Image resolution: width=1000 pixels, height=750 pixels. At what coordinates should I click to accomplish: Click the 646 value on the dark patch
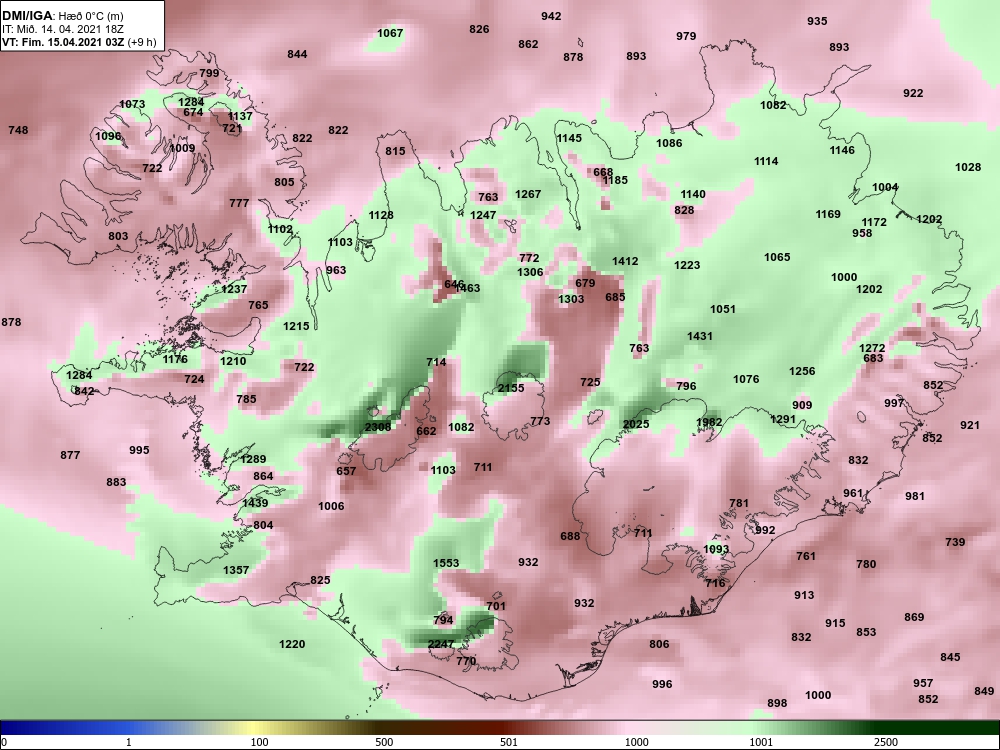(454, 284)
